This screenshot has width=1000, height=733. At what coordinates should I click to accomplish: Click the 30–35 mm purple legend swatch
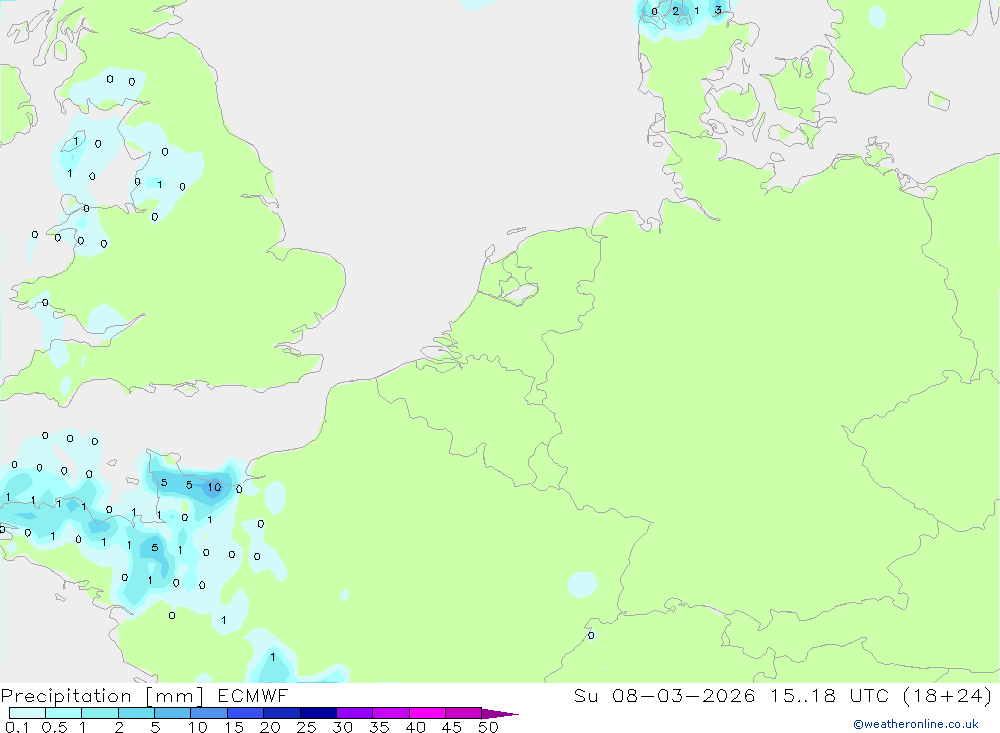click(354, 713)
